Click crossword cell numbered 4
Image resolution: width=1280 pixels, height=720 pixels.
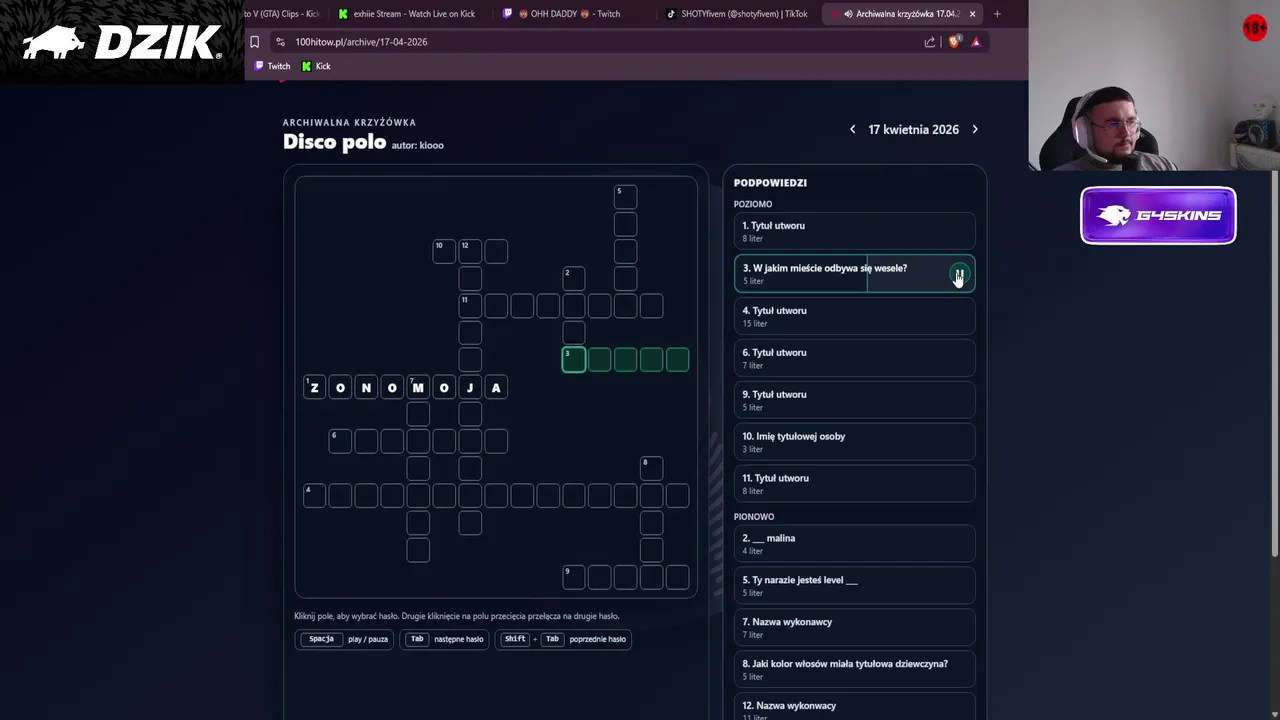314,495
